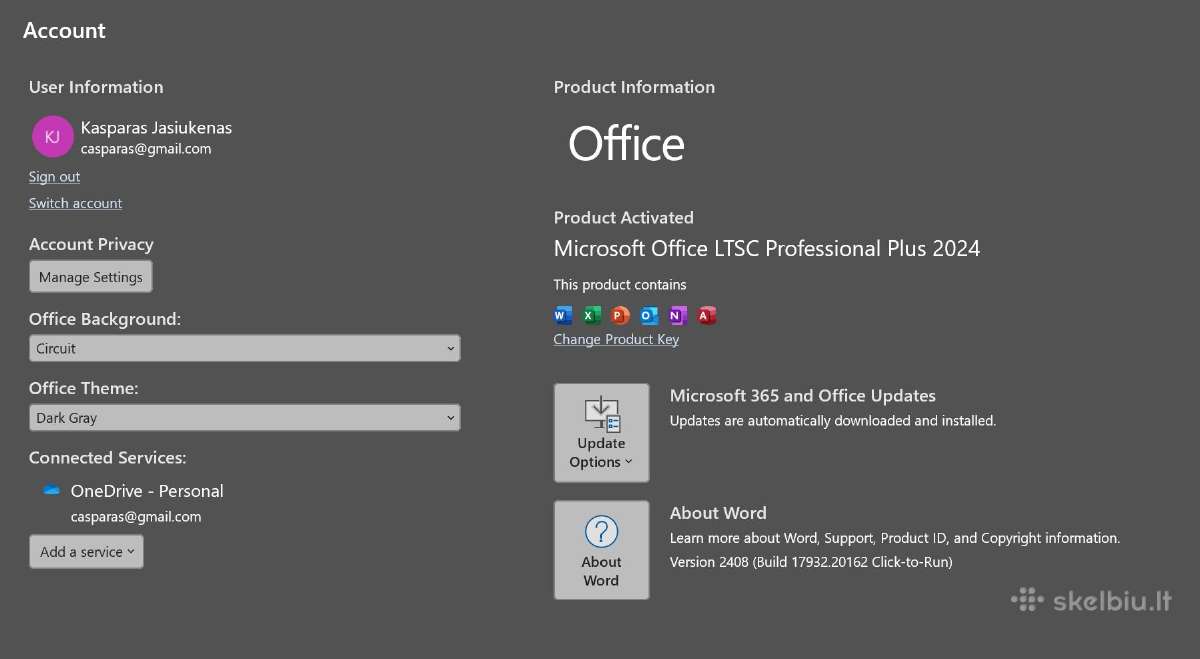Click the Version 2408 build text
The width and height of the screenshot is (1200, 659).
tap(811, 562)
